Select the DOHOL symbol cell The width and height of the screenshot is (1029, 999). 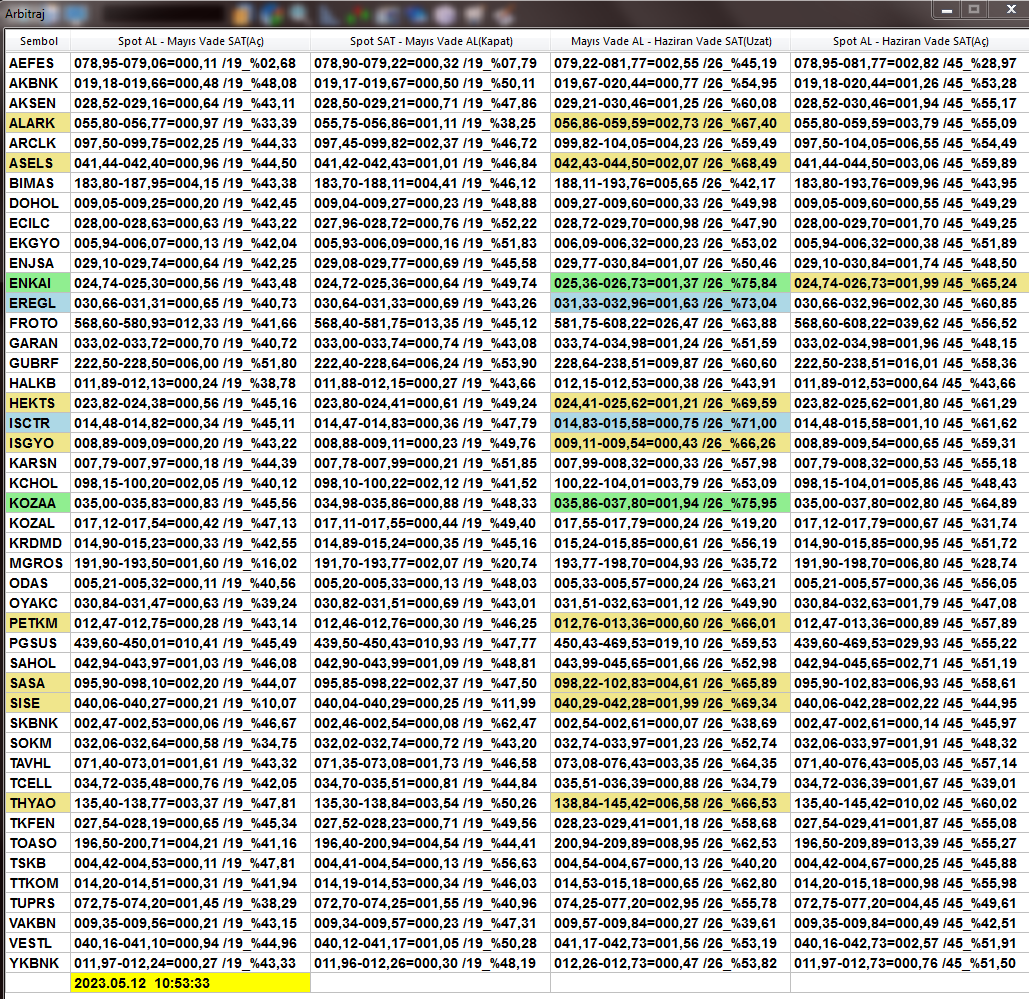[x=38, y=203]
